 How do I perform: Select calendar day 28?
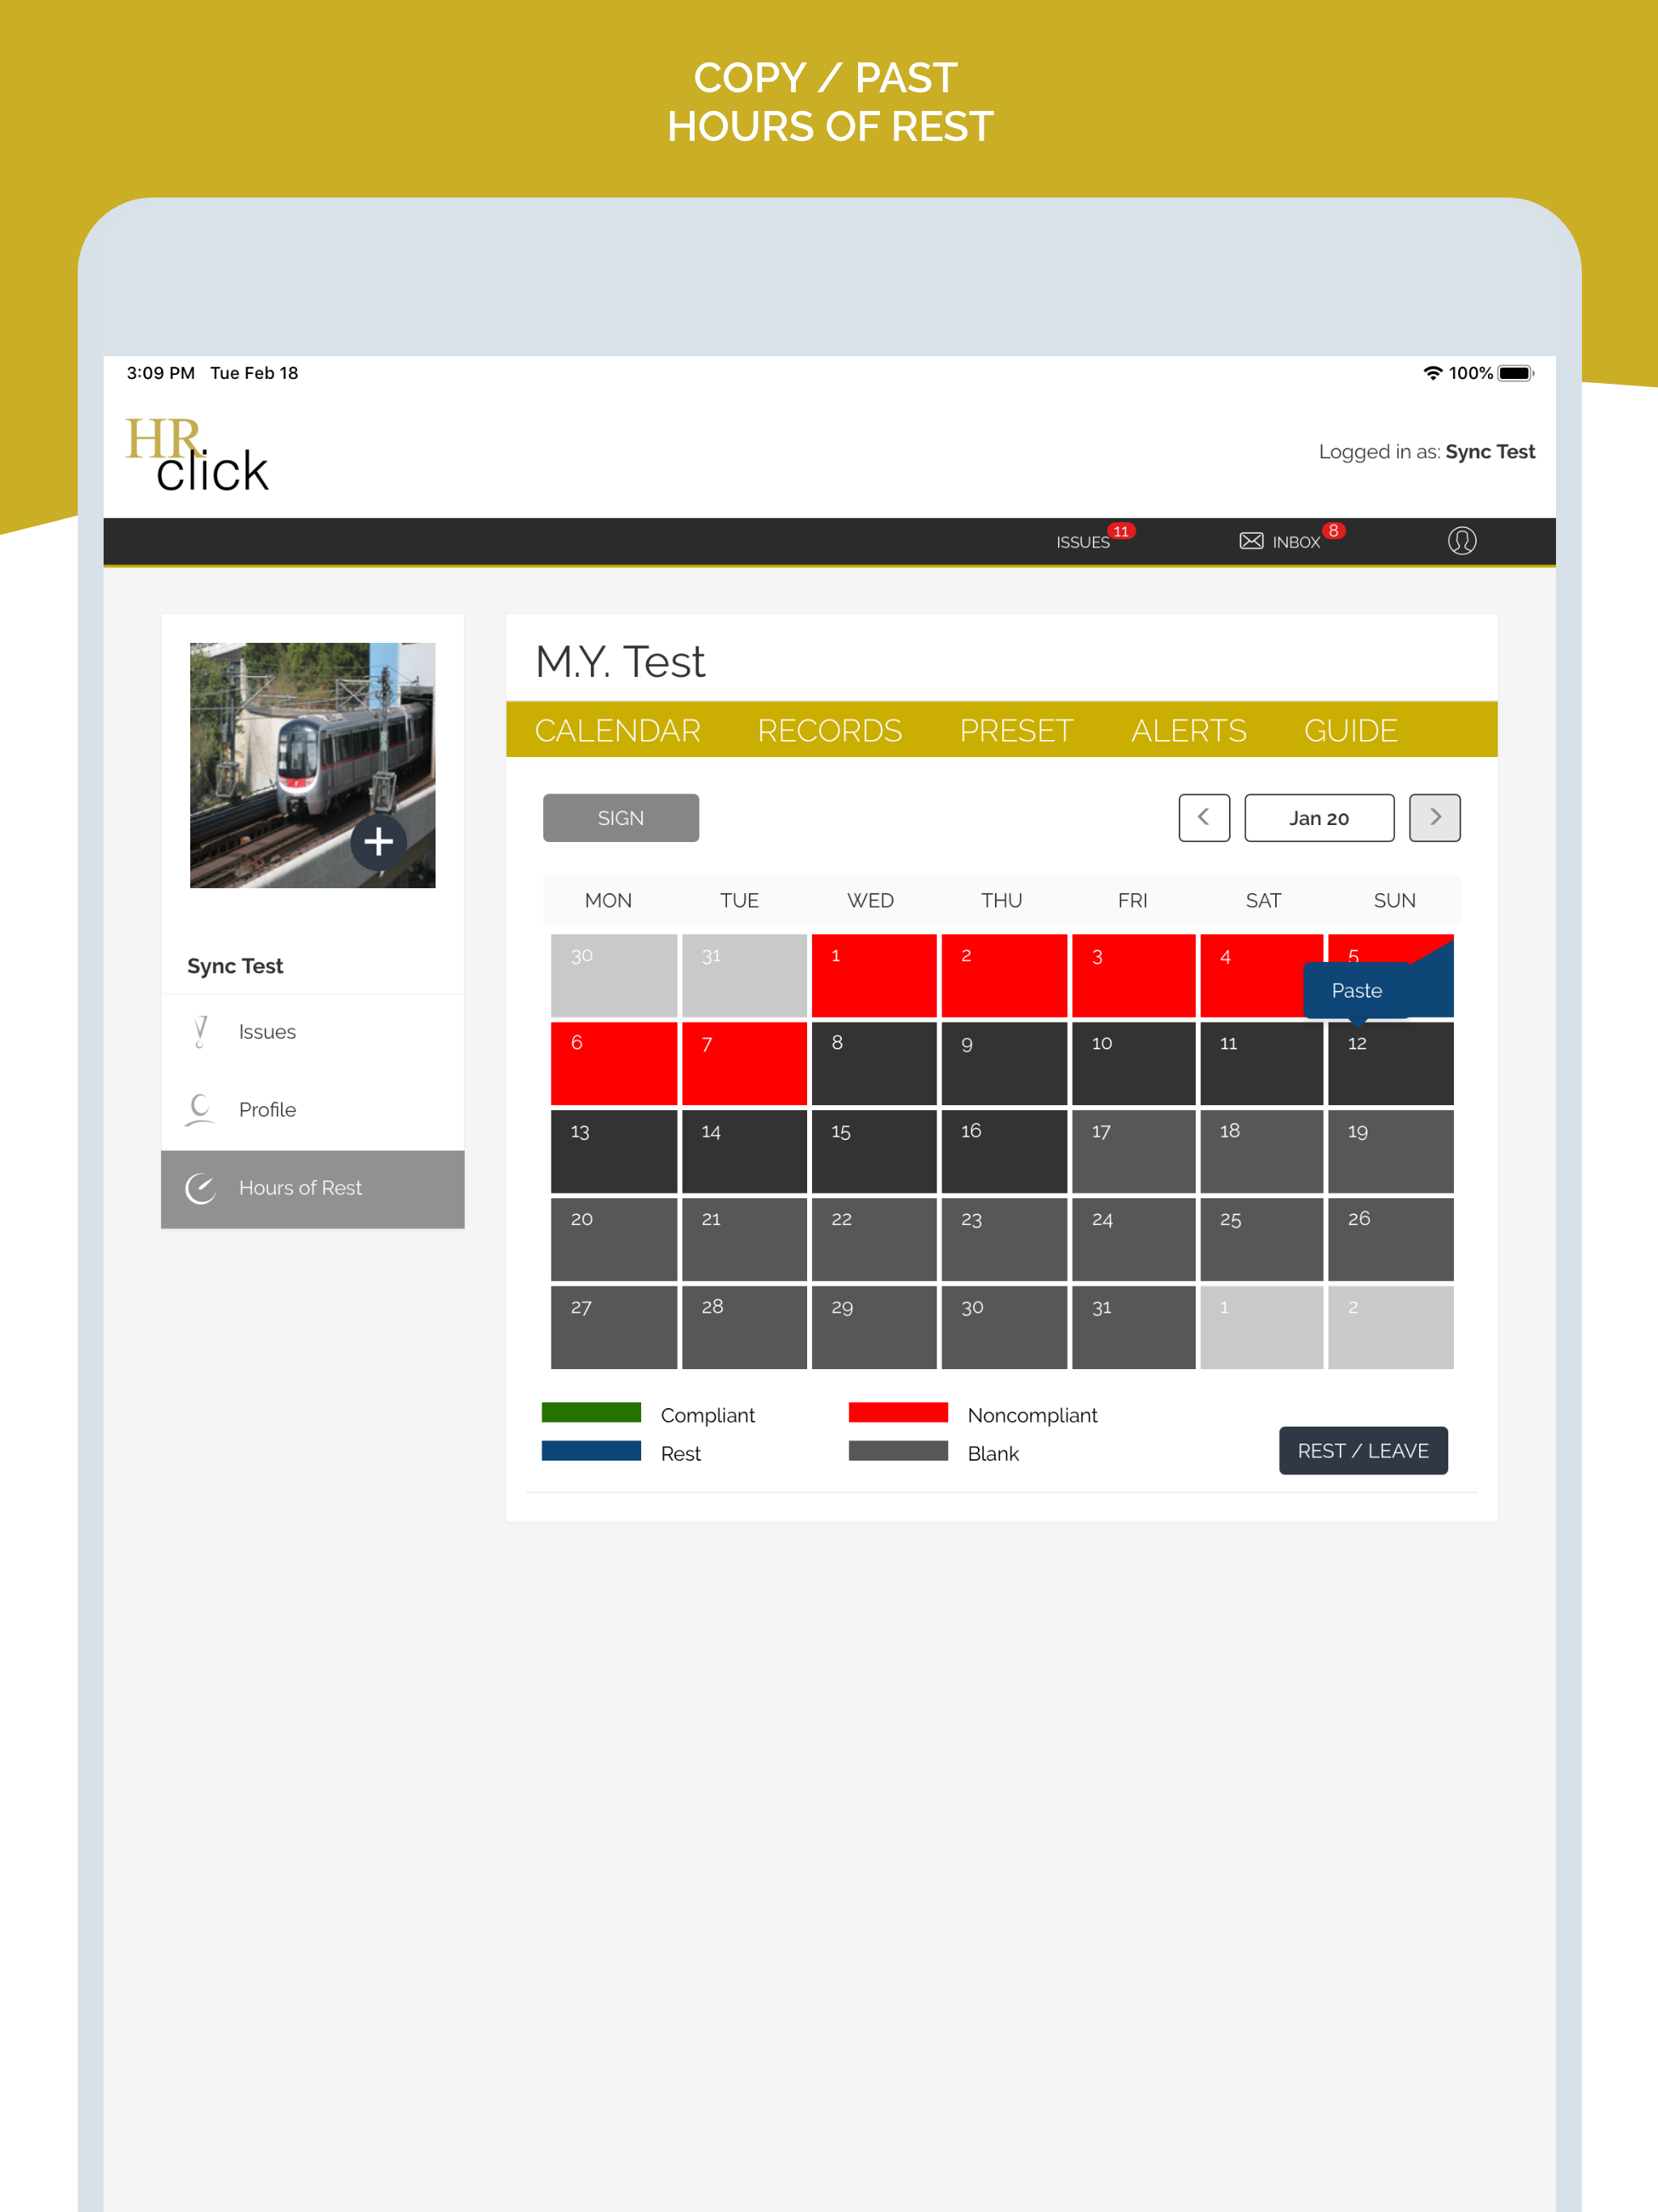[744, 1327]
